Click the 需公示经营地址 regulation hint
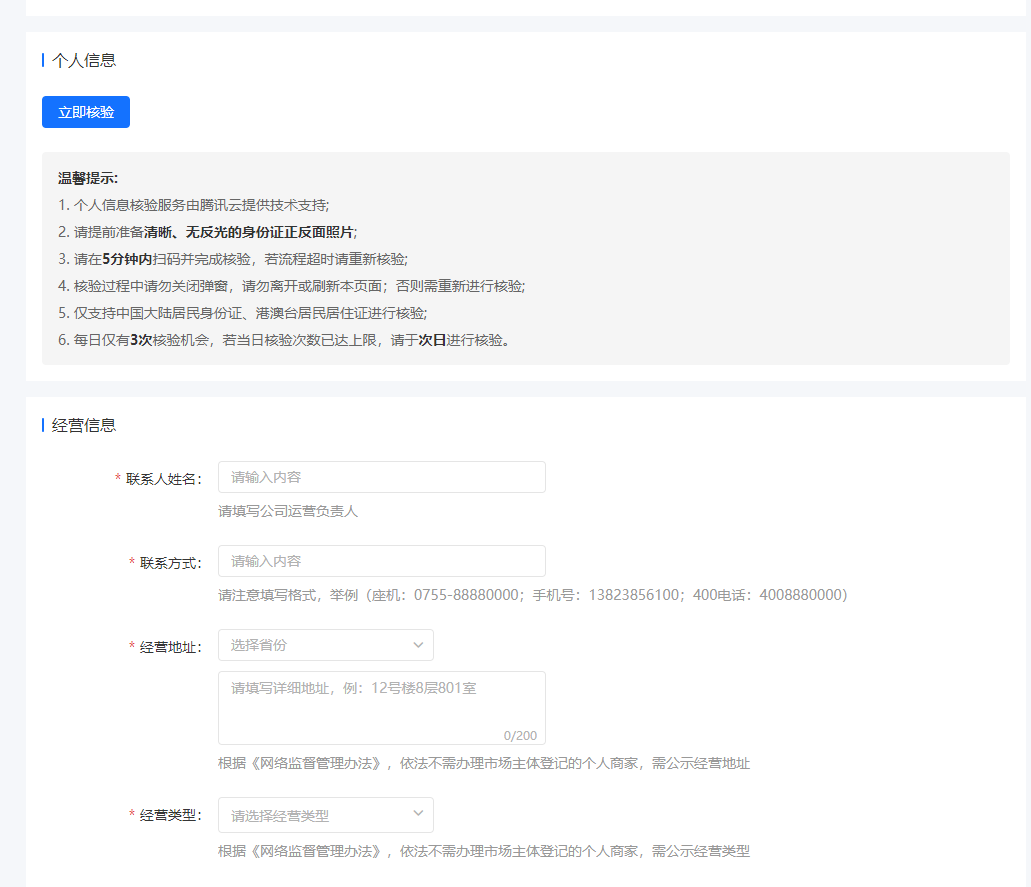Image resolution: width=1031 pixels, height=887 pixels. [x=484, y=763]
